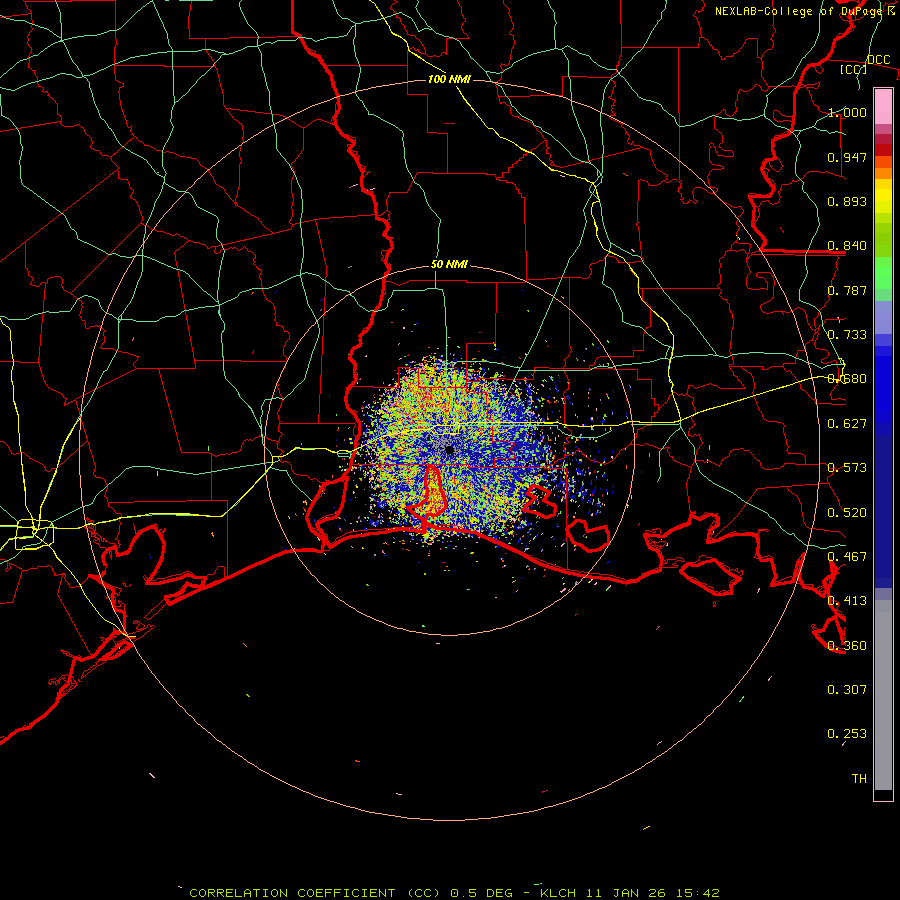
Task: Click the yellow Houston highway loop on the map
Action: point(34,533)
